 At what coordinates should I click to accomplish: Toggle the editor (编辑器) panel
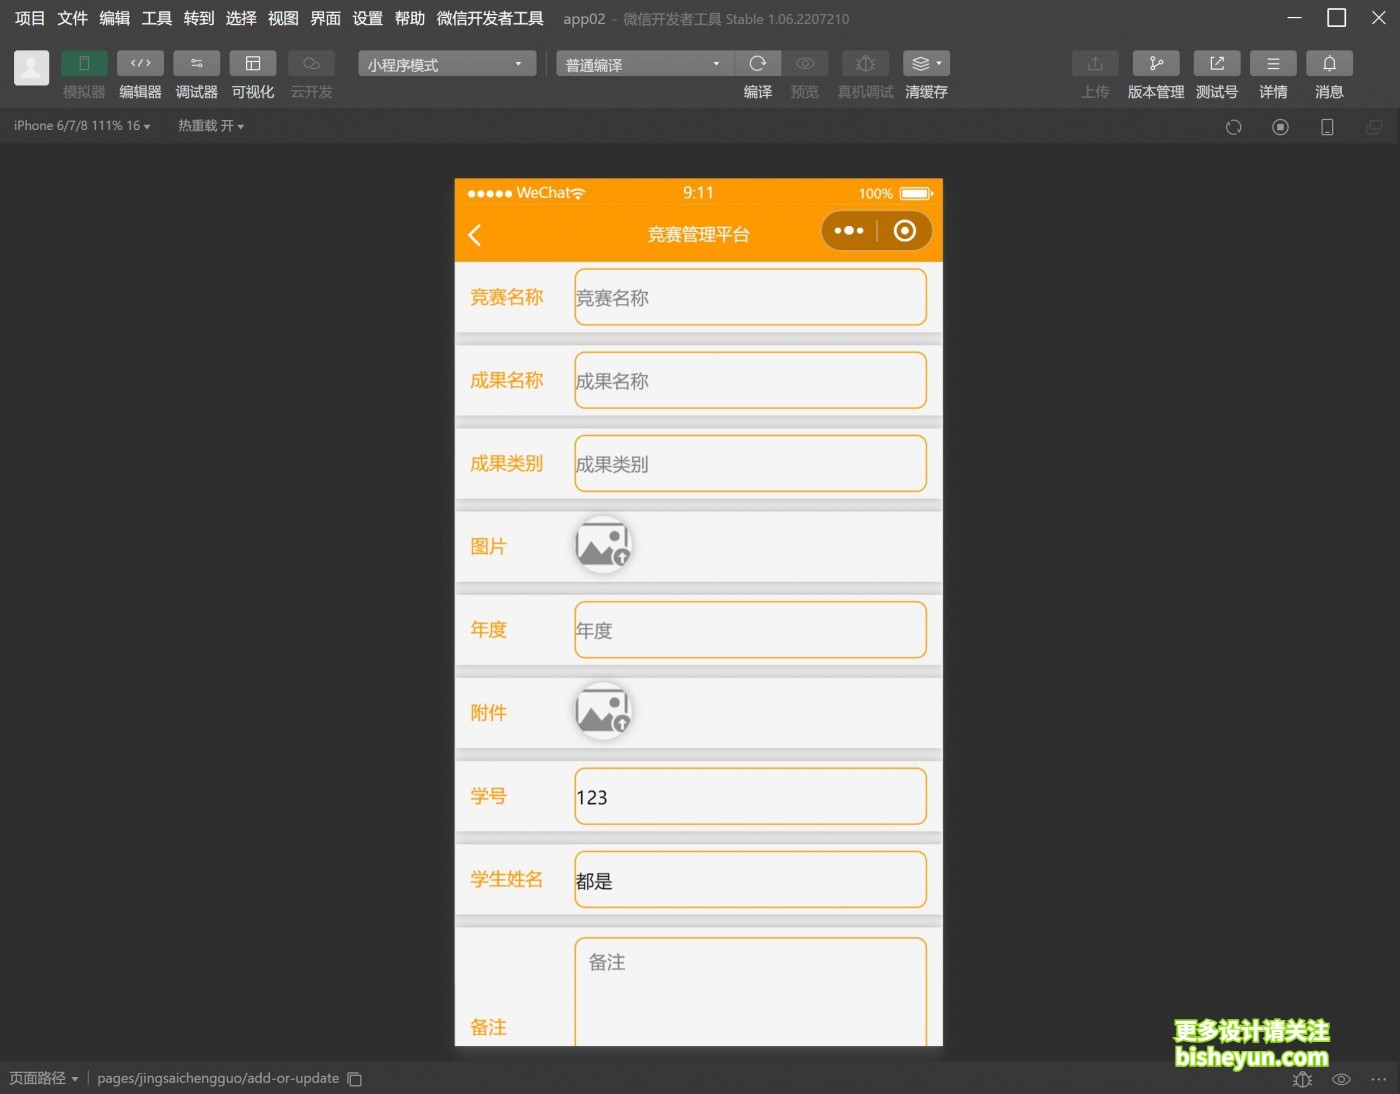click(x=140, y=64)
